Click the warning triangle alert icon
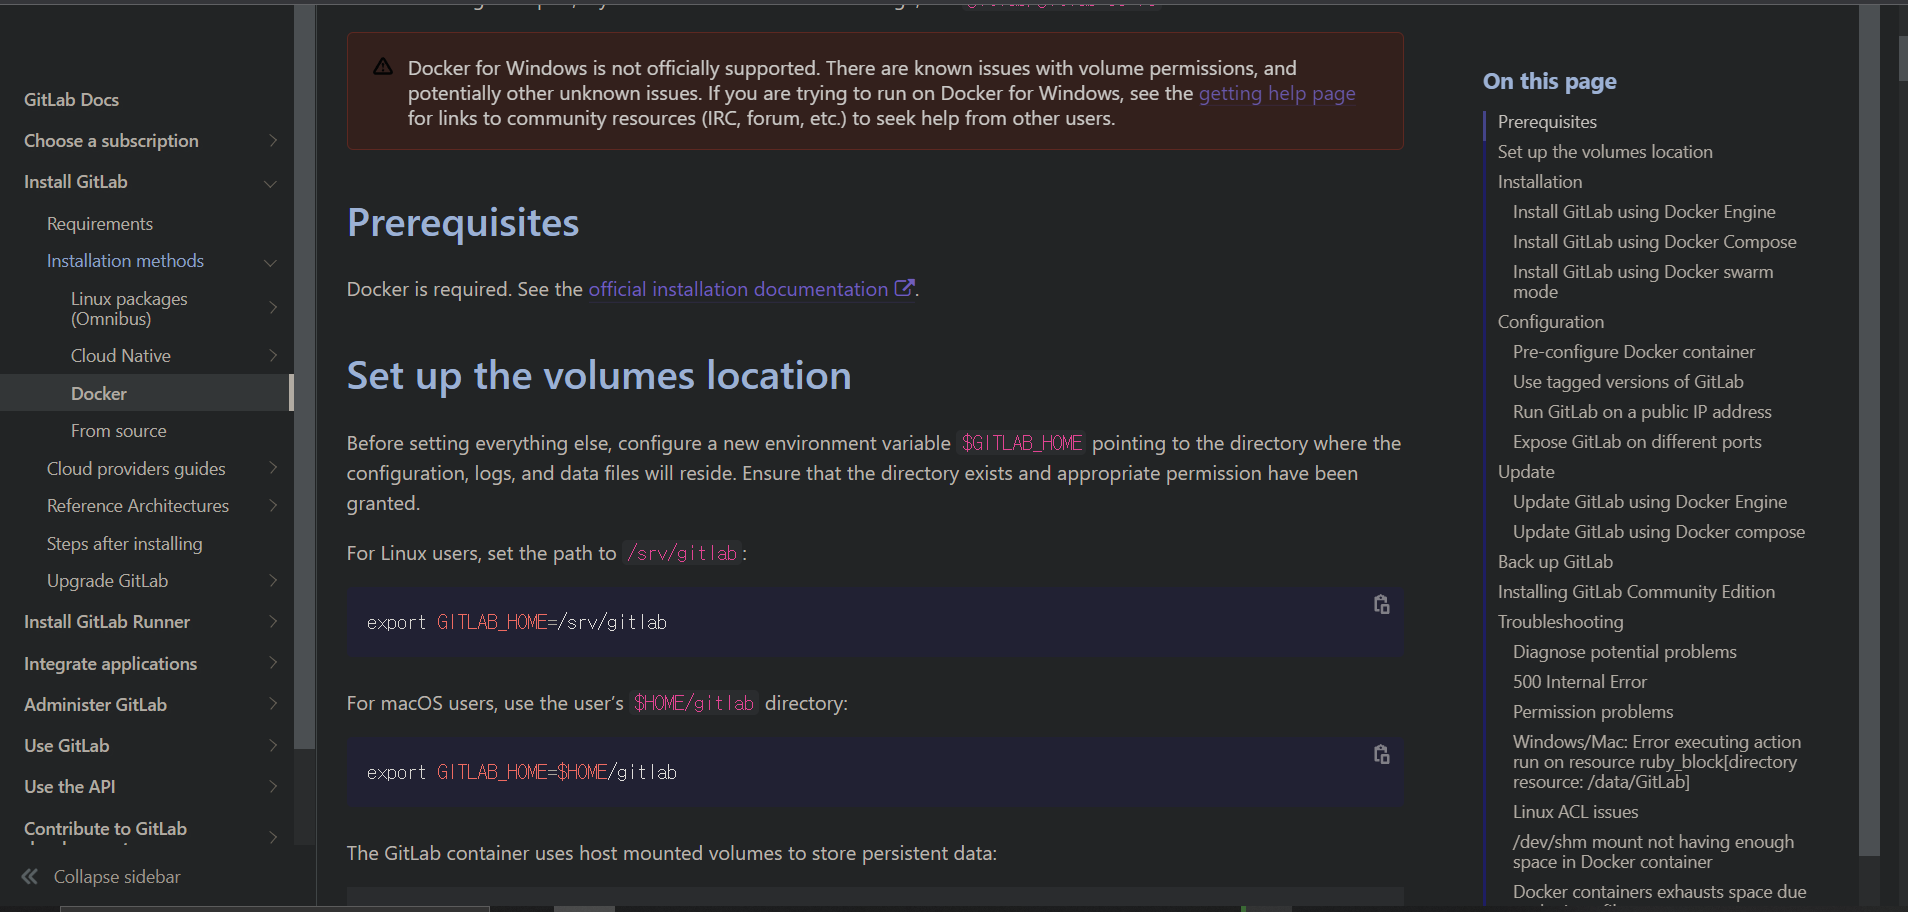Screen dimensions: 1908x912 [383, 67]
